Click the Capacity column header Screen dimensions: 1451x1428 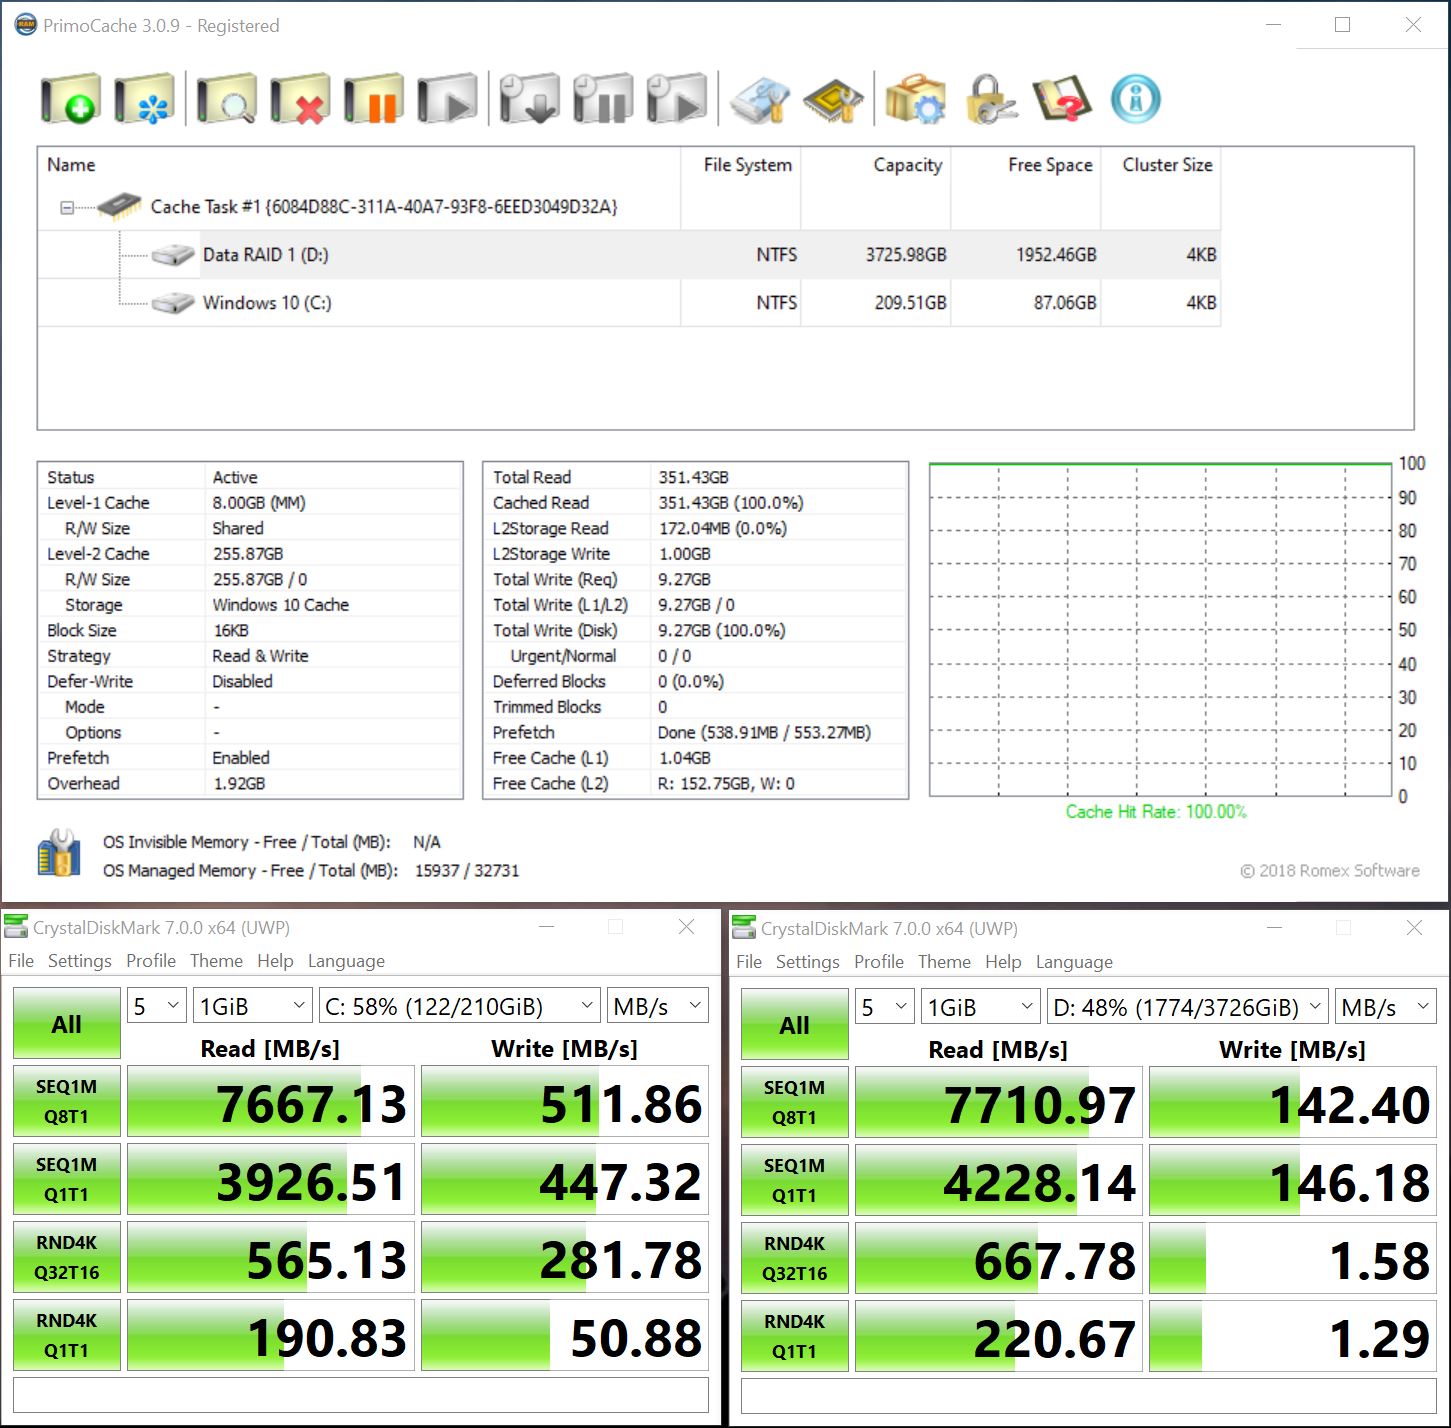[876, 165]
